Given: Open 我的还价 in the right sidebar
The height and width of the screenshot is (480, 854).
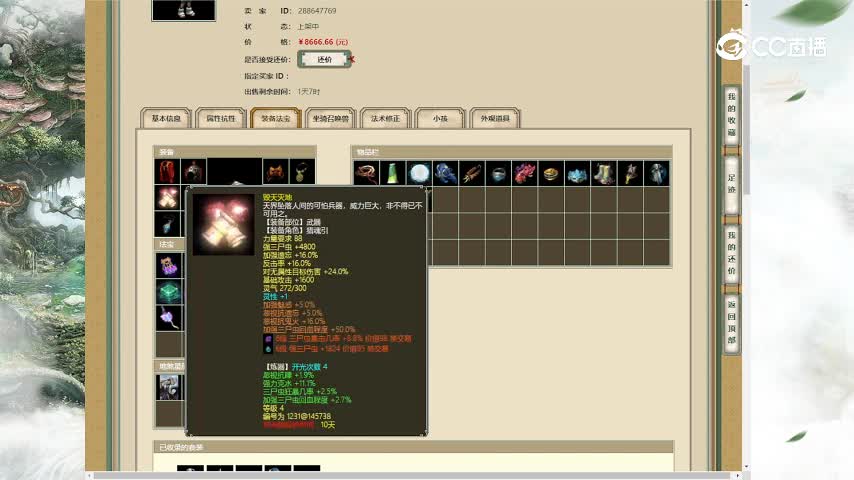Looking at the screenshot, I should 731,253.
